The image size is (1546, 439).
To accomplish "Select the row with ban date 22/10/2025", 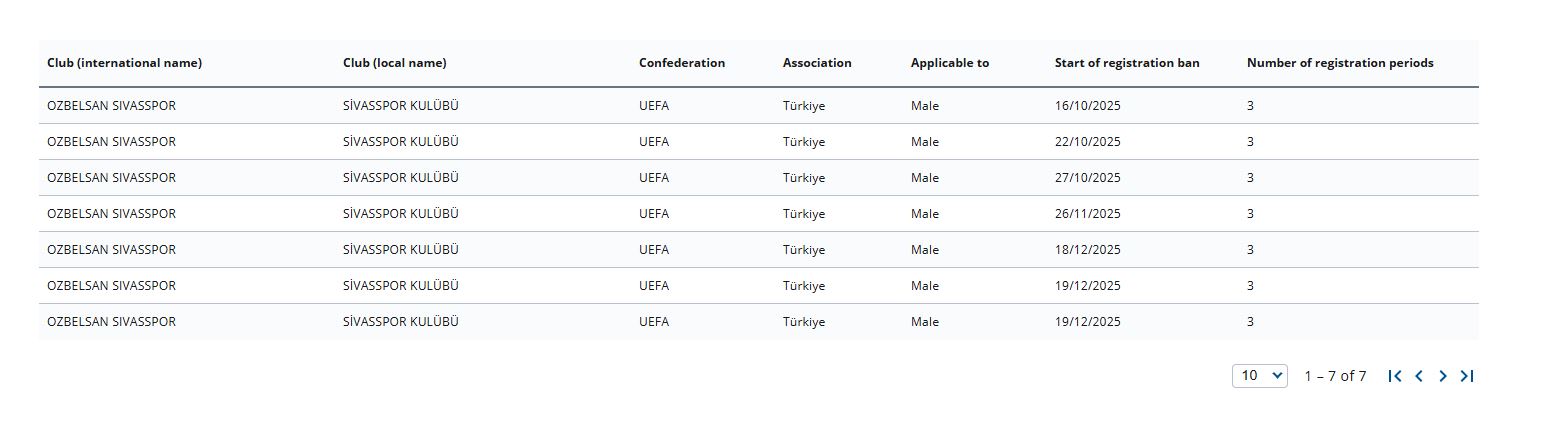I will [1087, 142].
